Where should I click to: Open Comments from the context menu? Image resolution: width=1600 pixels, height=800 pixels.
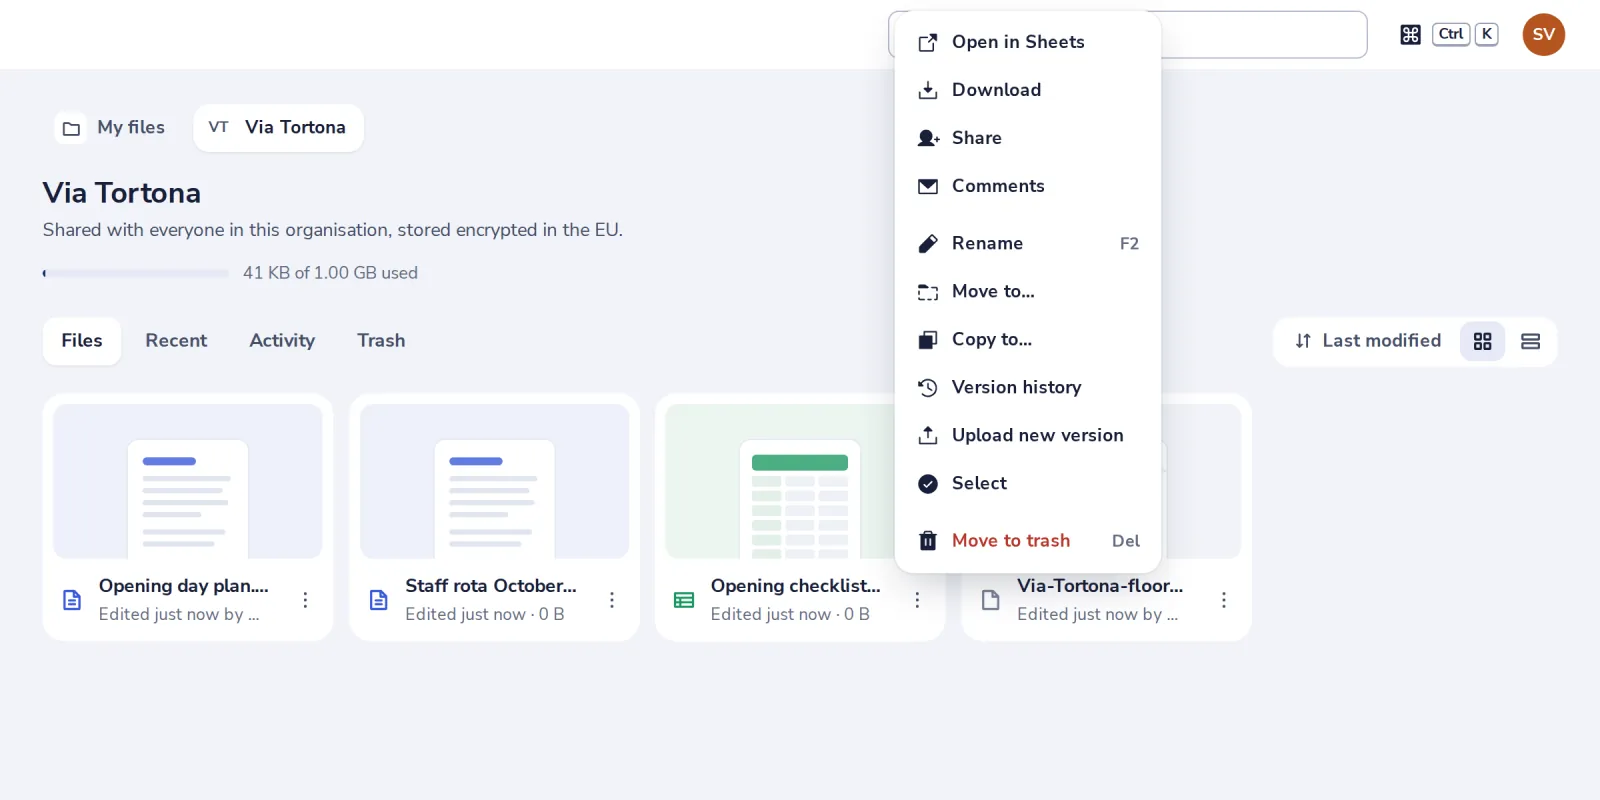click(x=1028, y=186)
